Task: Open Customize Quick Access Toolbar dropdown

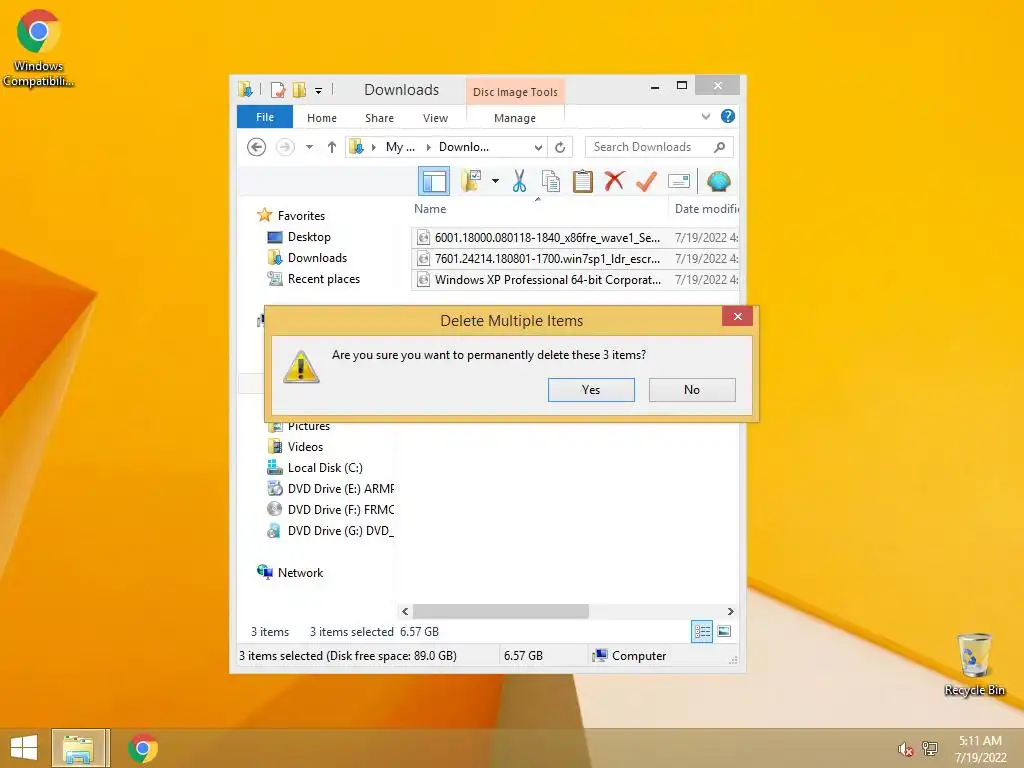Action: point(319,90)
